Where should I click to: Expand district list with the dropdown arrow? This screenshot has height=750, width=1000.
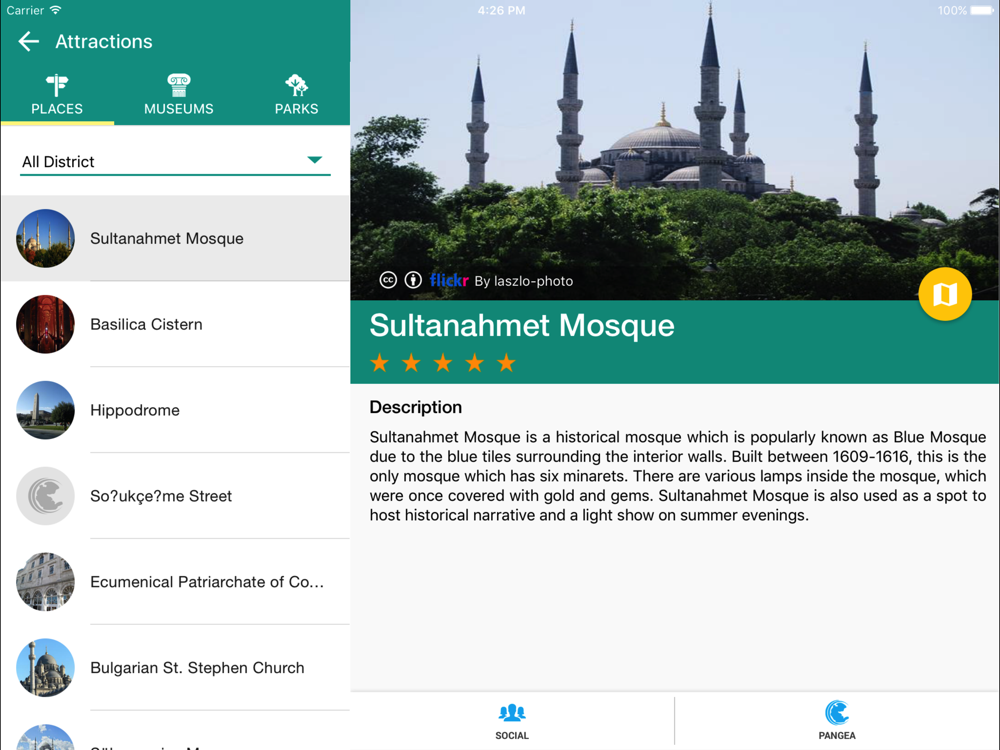point(314,159)
